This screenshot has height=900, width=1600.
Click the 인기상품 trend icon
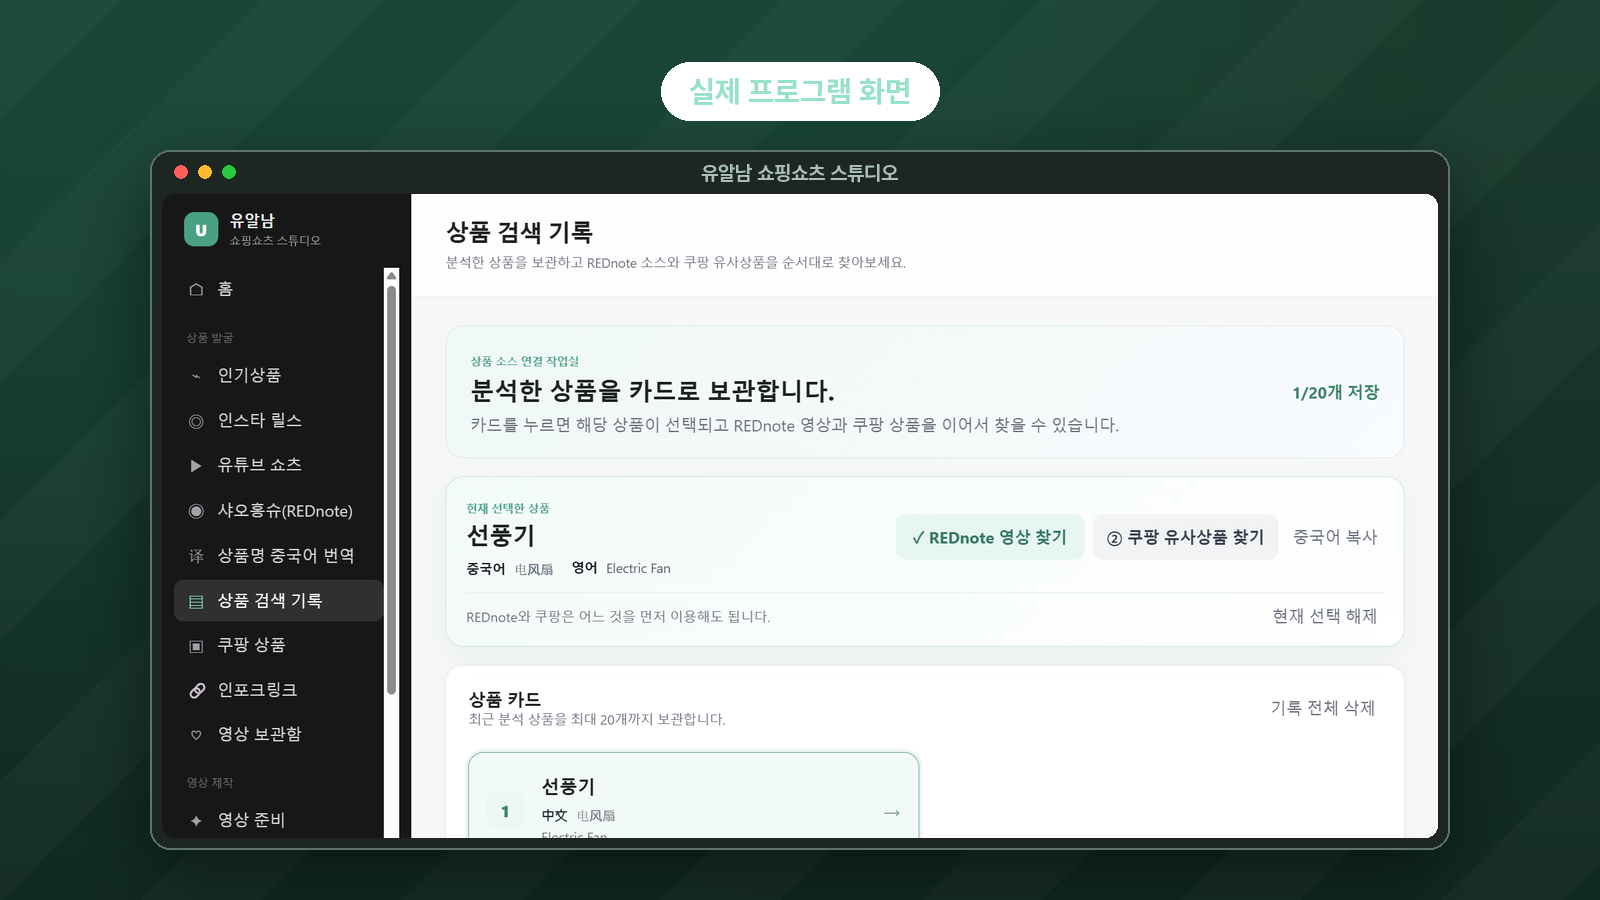[x=196, y=376]
